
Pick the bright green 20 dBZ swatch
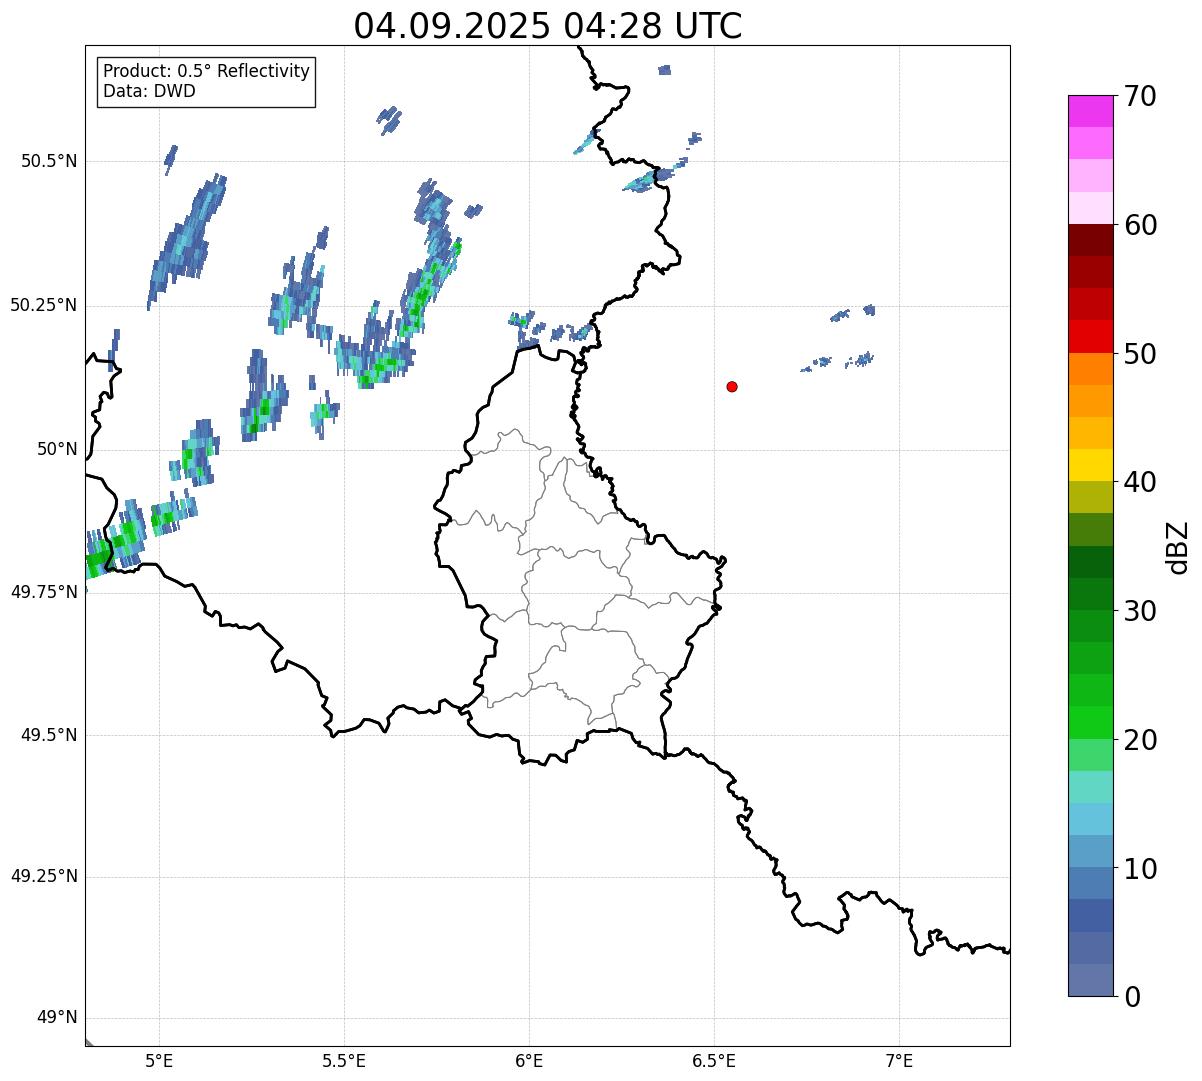pos(1090,723)
